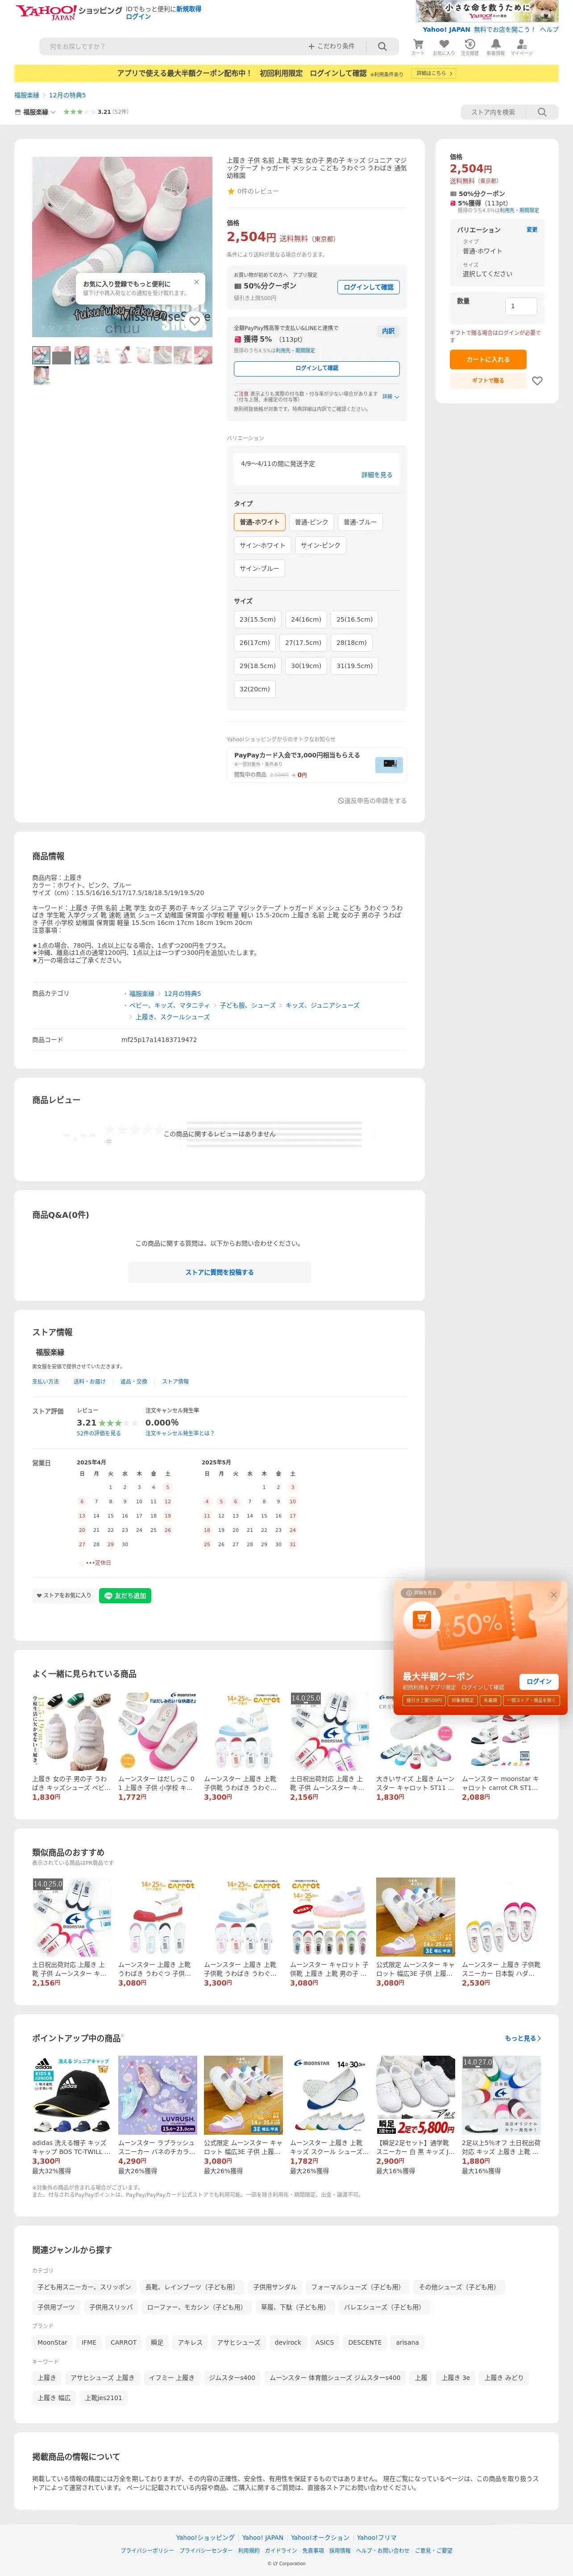Open 子供用サンダル category tag
The image size is (573, 2576).
click(x=275, y=2287)
